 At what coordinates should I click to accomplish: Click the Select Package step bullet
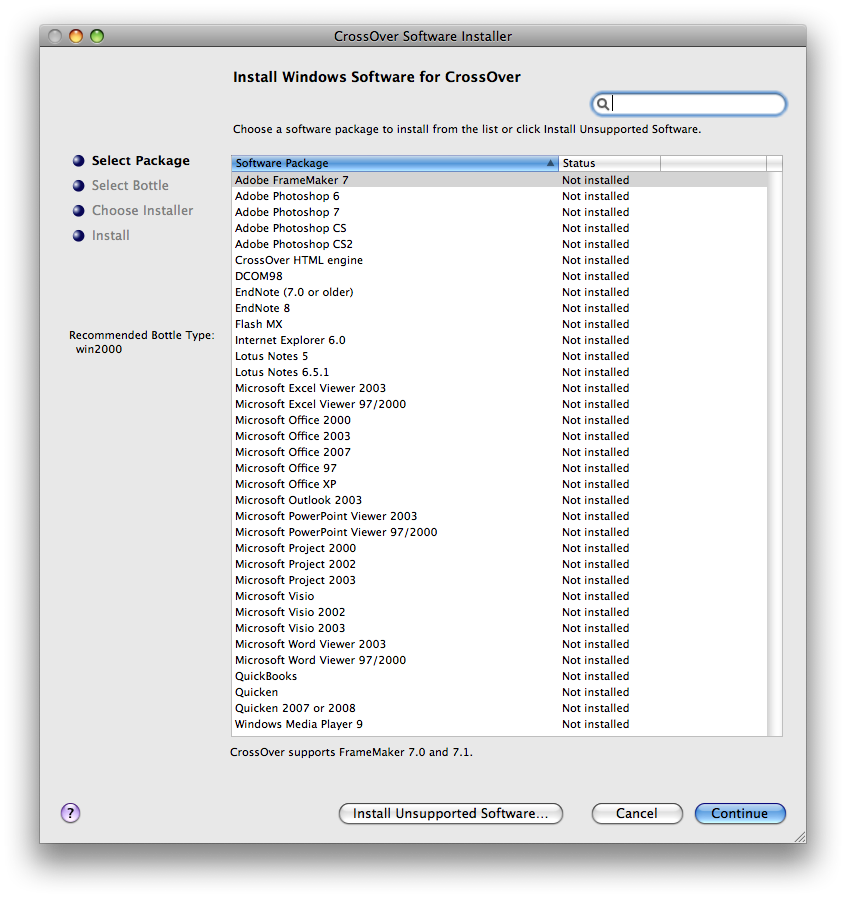pos(79,160)
